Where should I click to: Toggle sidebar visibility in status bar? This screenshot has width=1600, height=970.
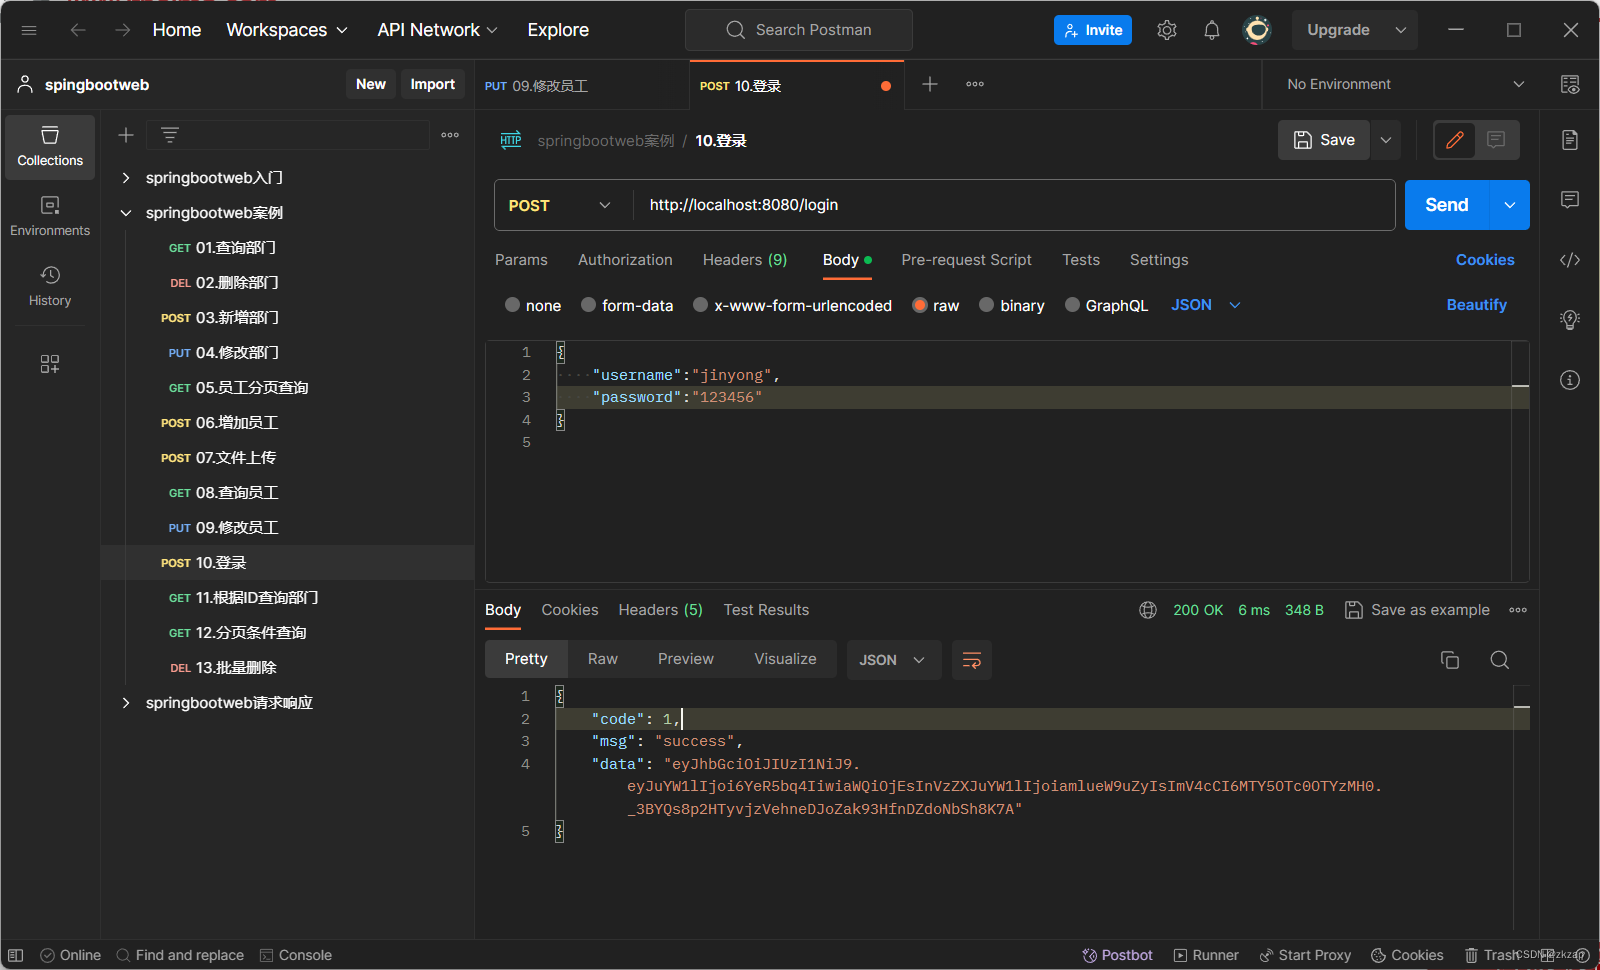(16, 955)
